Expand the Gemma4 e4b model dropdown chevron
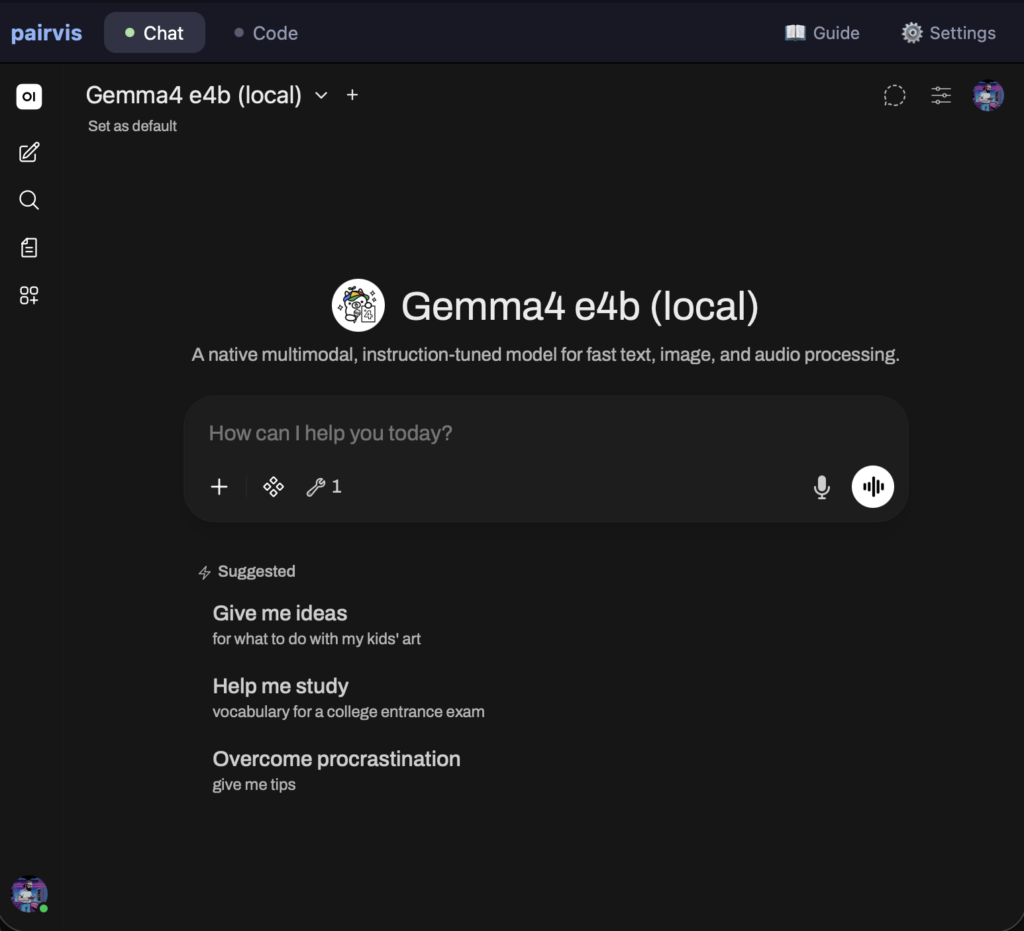 321,95
